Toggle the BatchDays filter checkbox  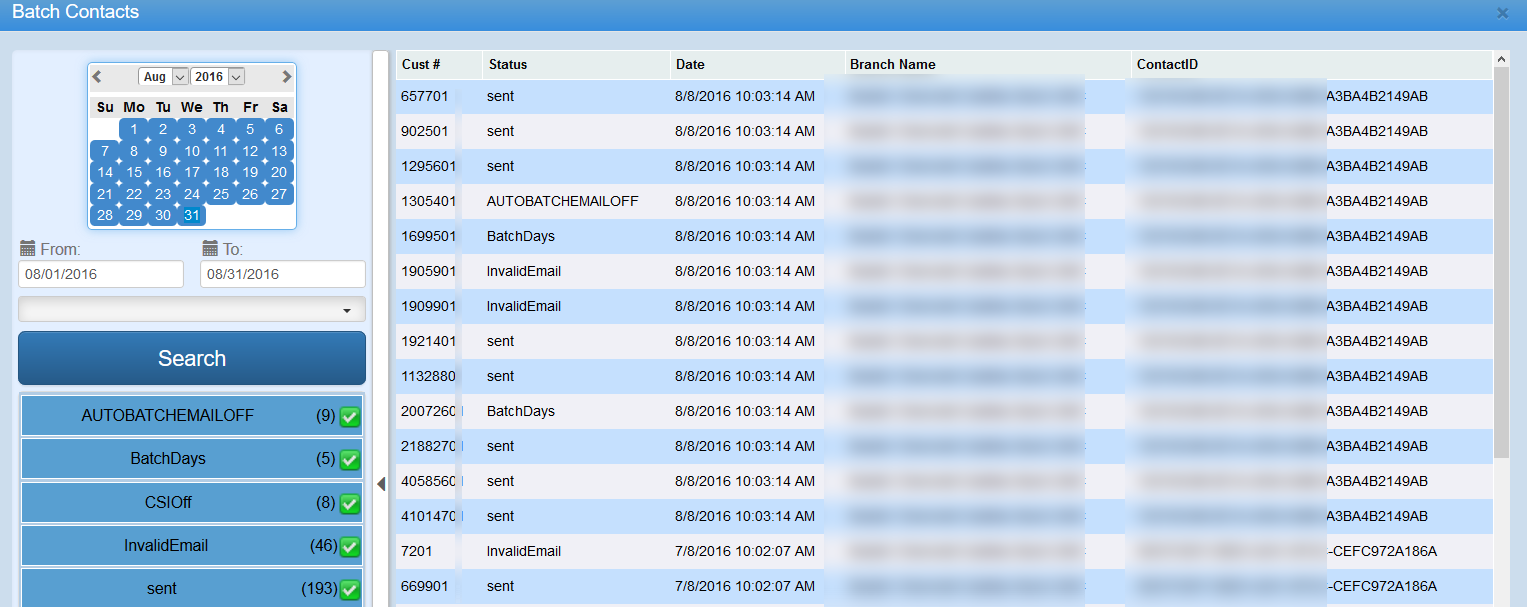tap(350, 460)
